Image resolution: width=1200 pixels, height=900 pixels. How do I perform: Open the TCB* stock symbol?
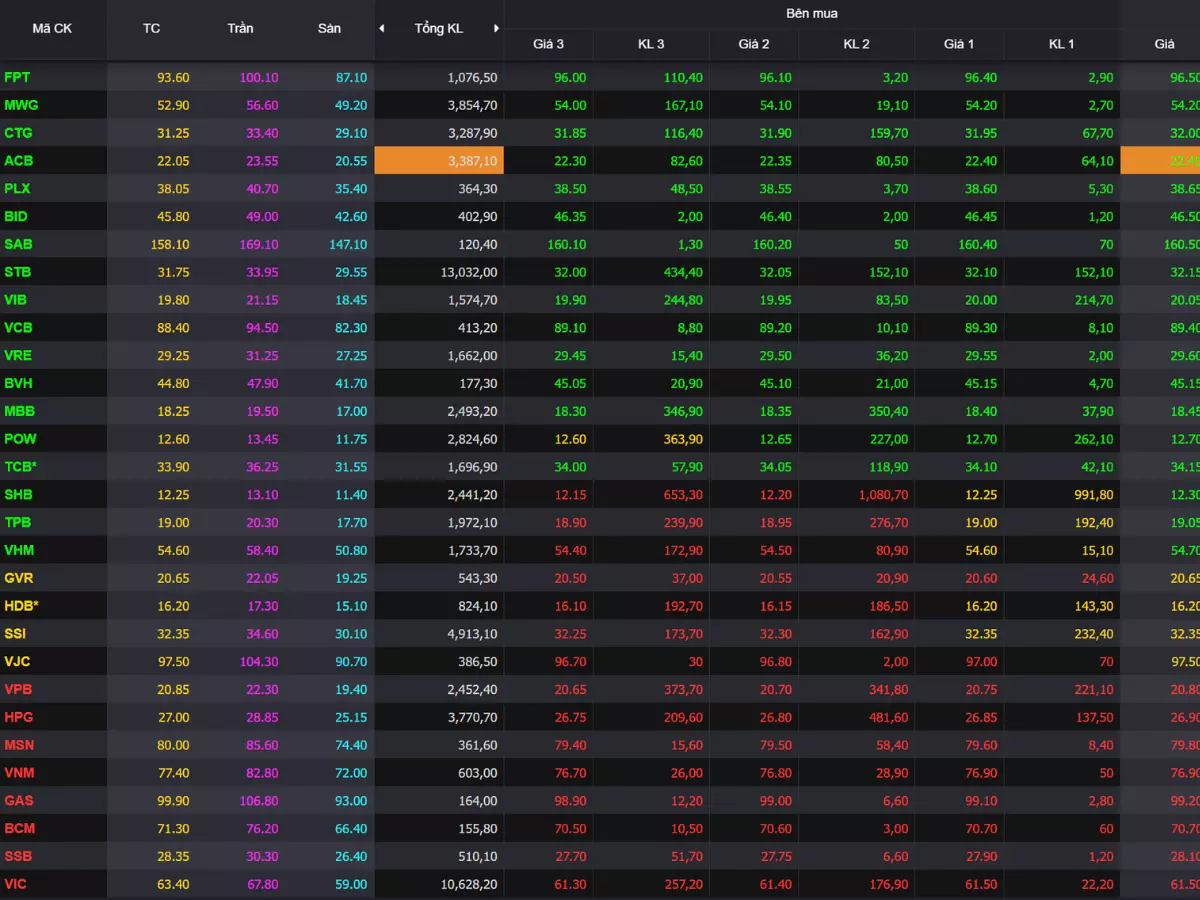21,466
